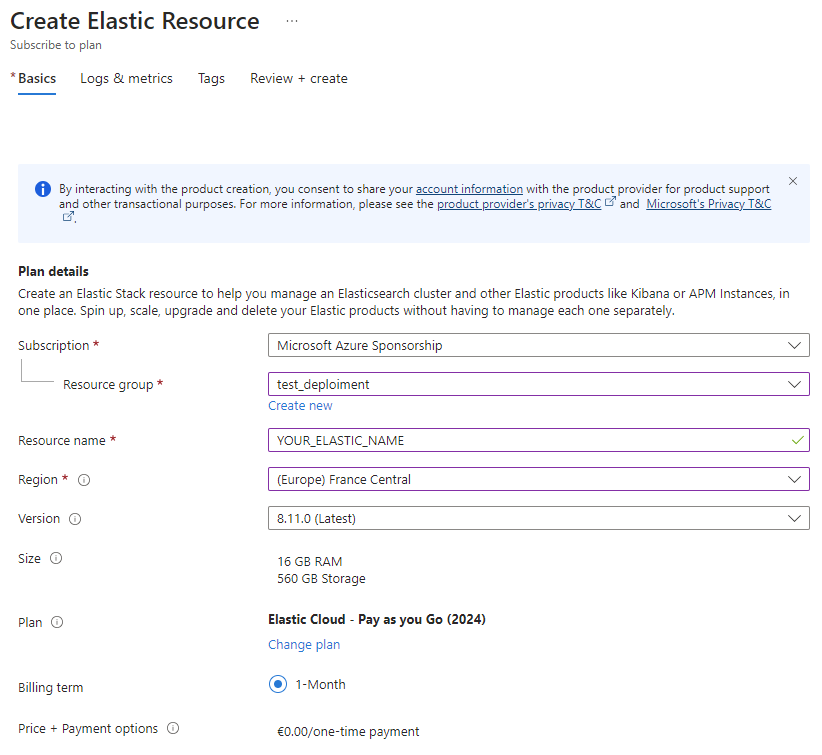
Task: Click the green checkmark in Resource name field
Action: pyautogui.click(x=797, y=440)
